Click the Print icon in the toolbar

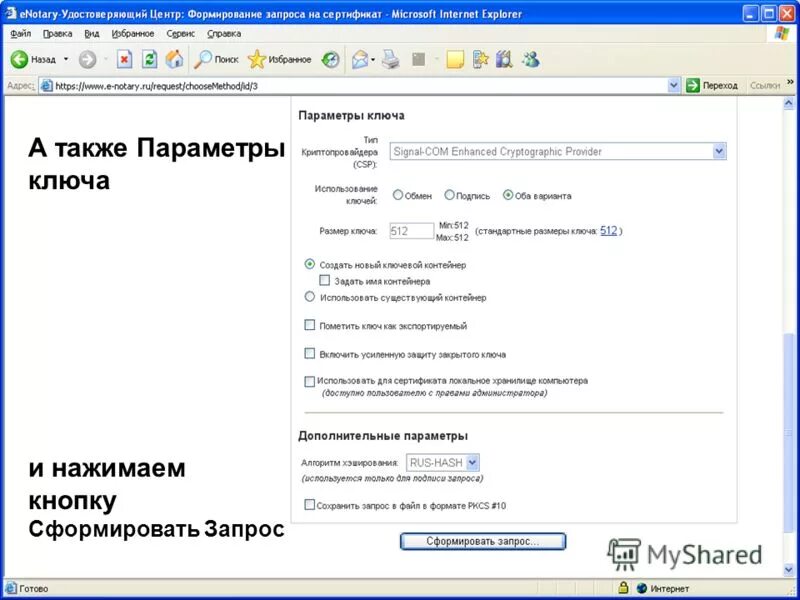click(x=388, y=58)
